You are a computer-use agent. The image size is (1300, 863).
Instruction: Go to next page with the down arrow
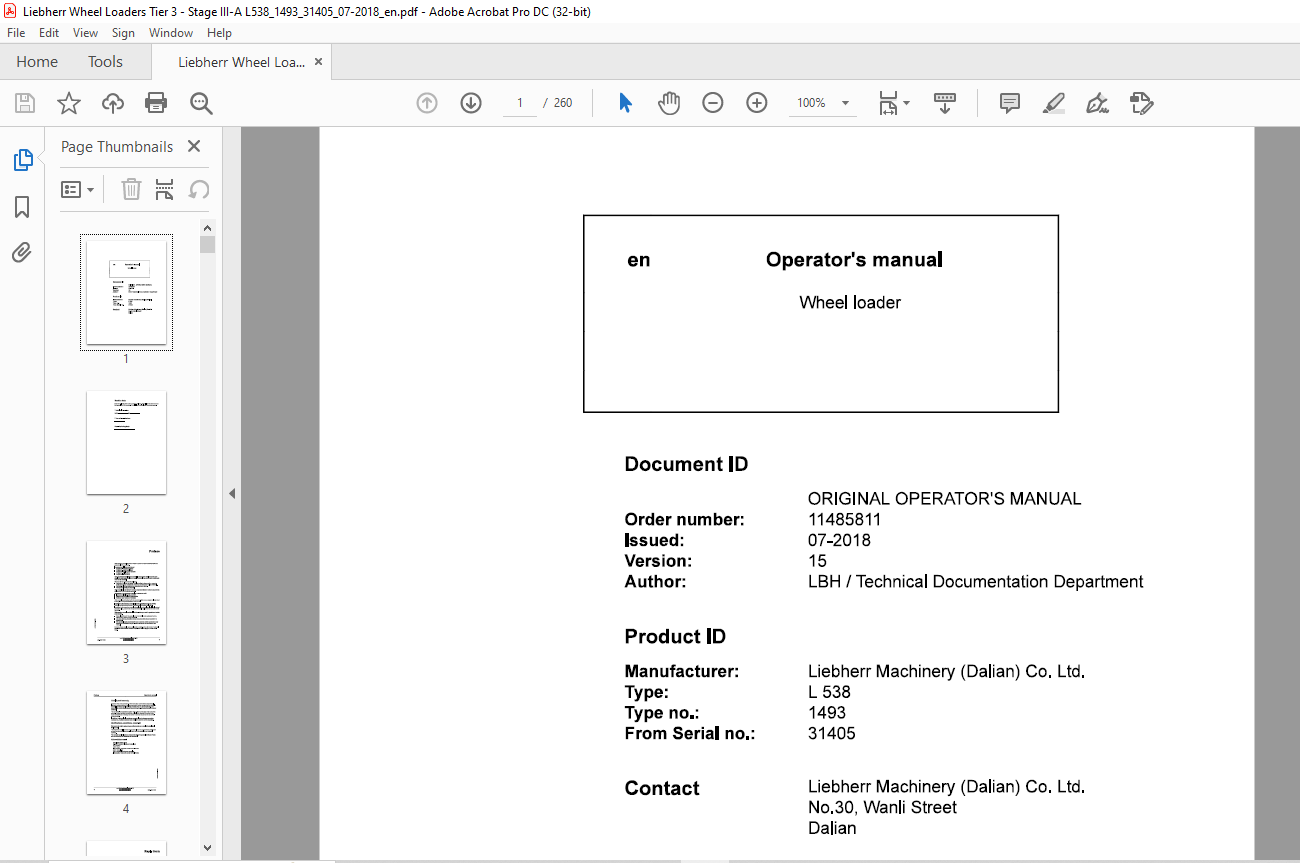tap(471, 103)
